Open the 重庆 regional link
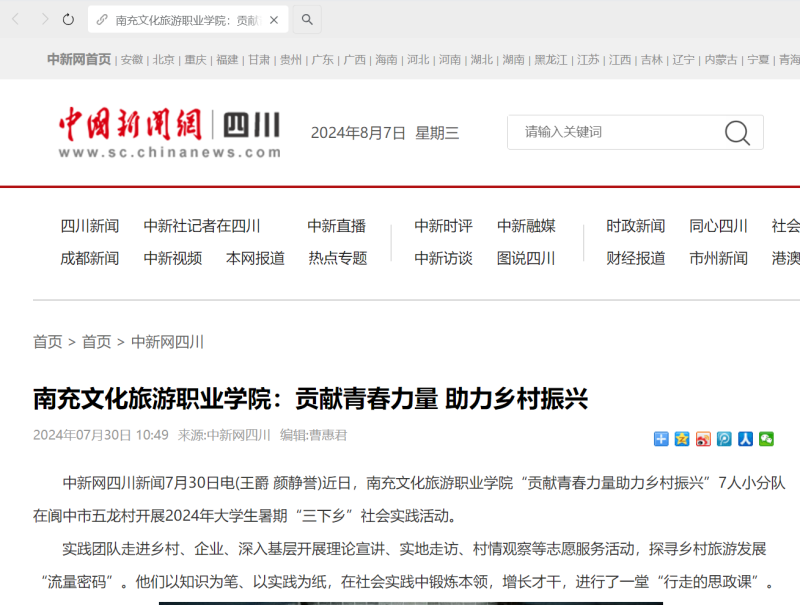The width and height of the screenshot is (800, 605). click(195, 60)
